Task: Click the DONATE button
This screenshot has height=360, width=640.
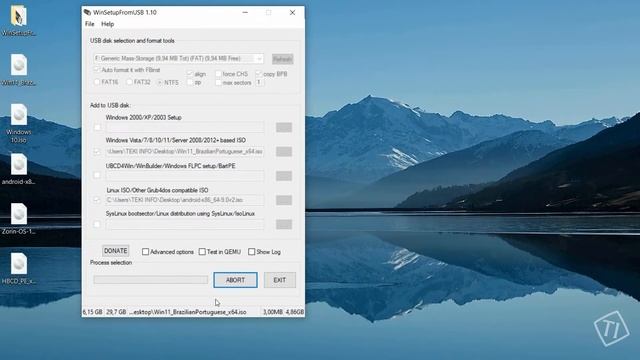Action: coord(116,251)
